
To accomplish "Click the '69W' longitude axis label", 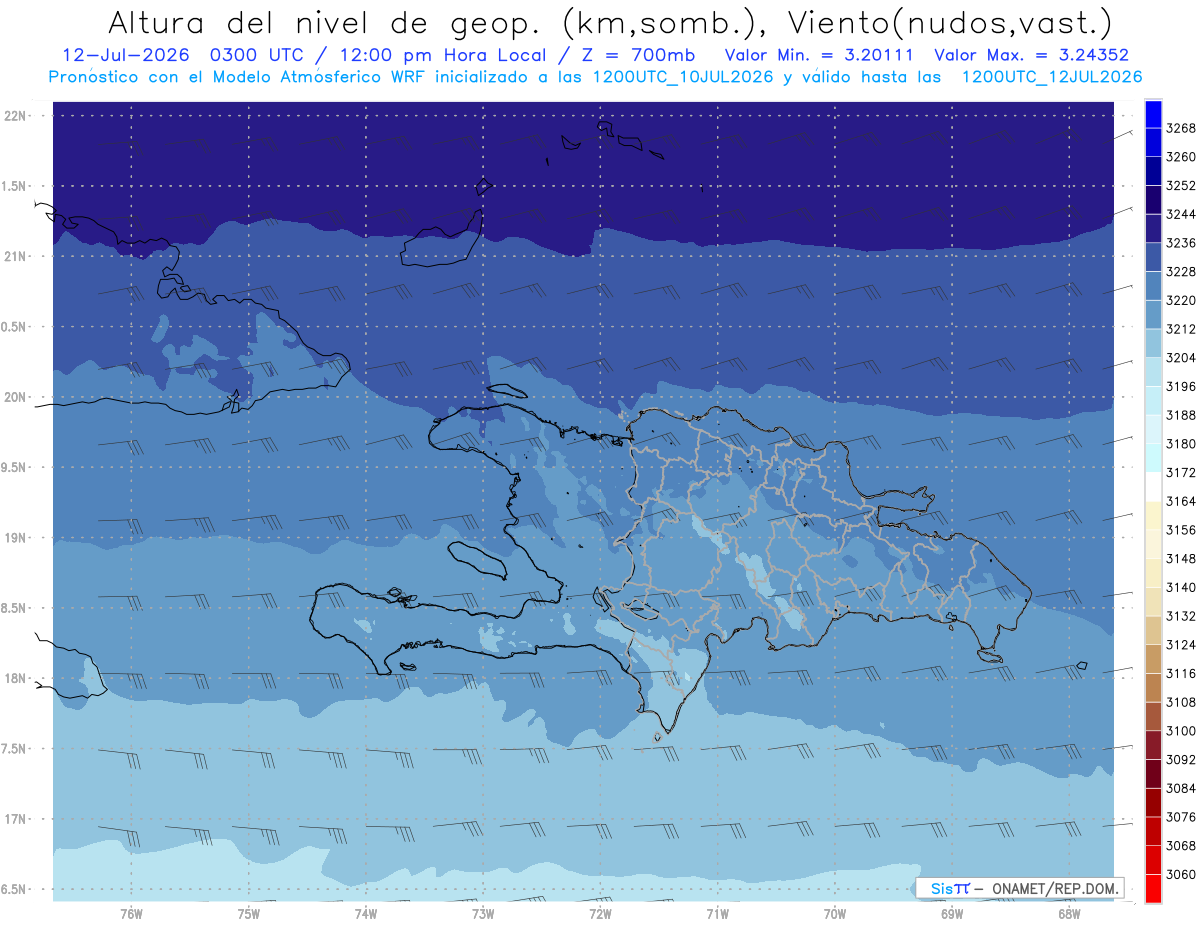I will [x=952, y=914].
